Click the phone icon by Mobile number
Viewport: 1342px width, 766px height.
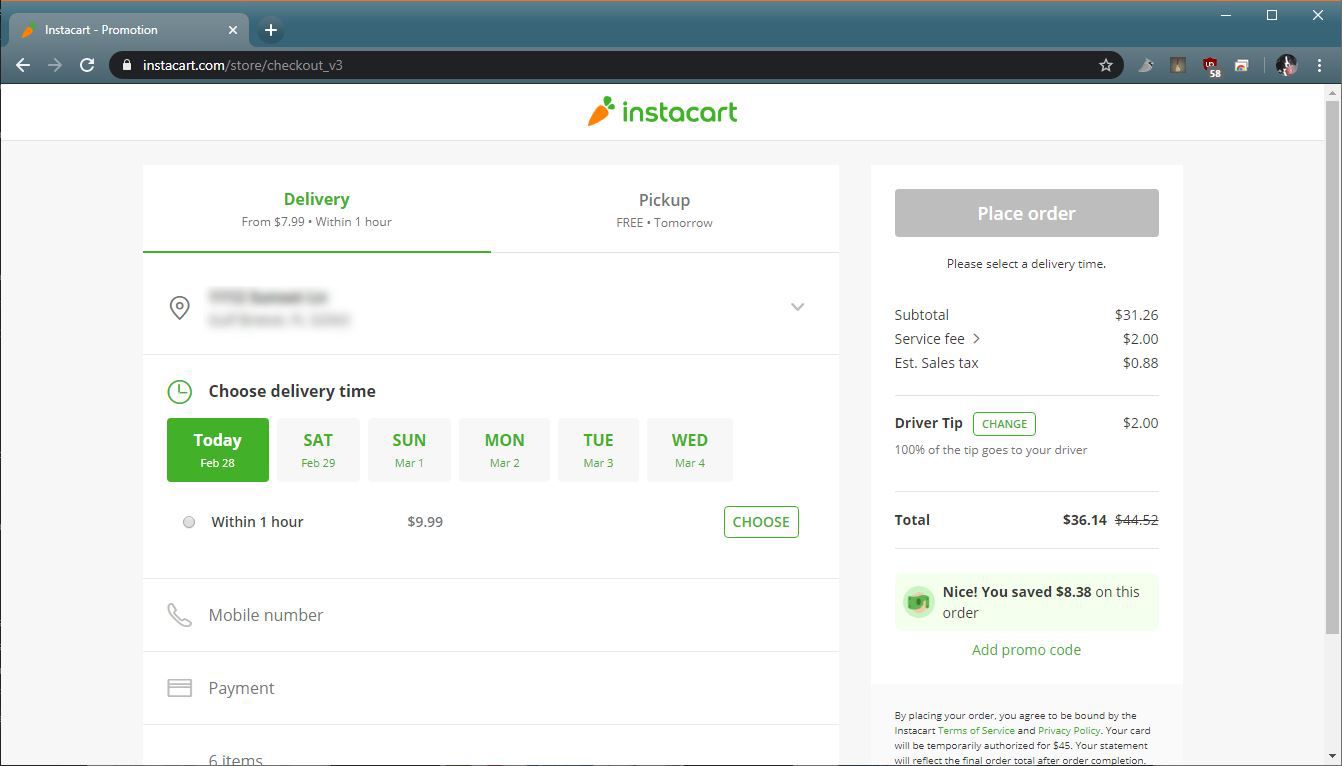click(x=179, y=614)
